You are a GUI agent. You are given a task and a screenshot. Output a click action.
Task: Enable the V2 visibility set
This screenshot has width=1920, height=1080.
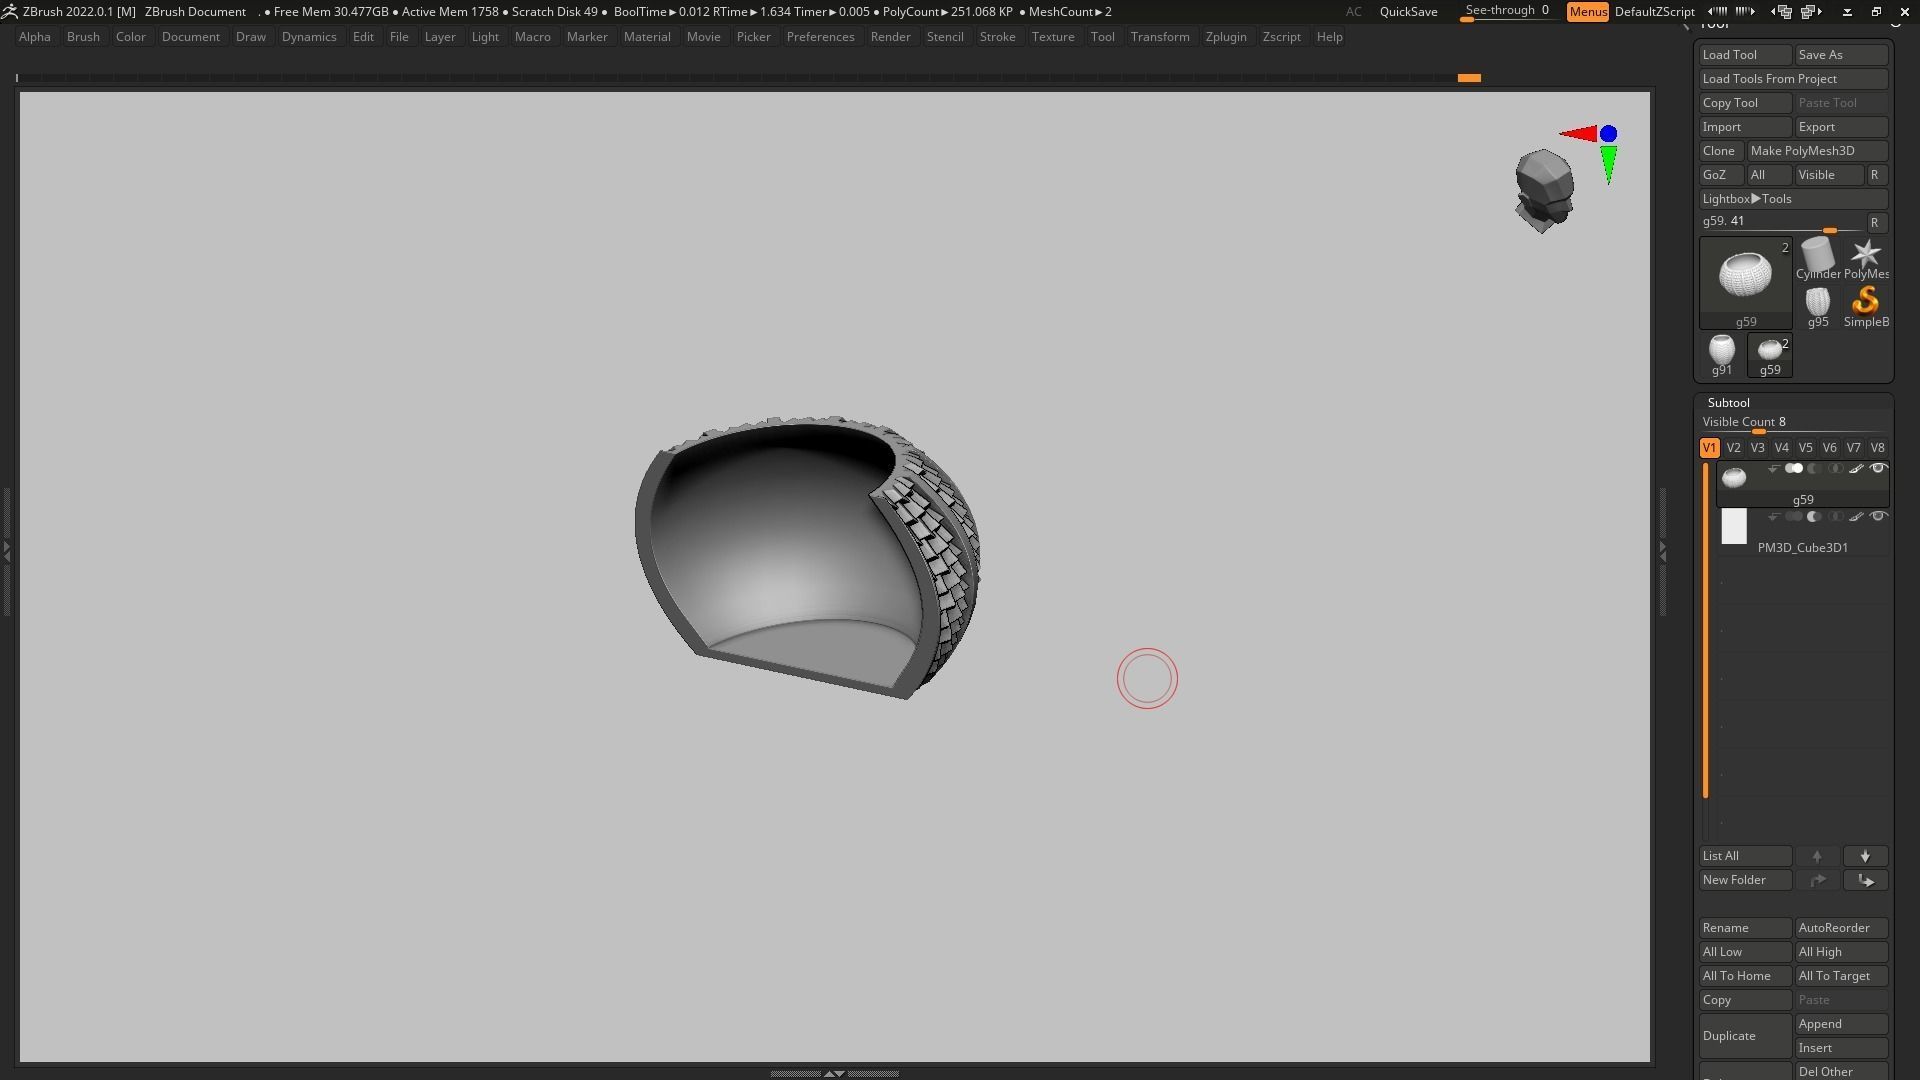coord(1733,448)
